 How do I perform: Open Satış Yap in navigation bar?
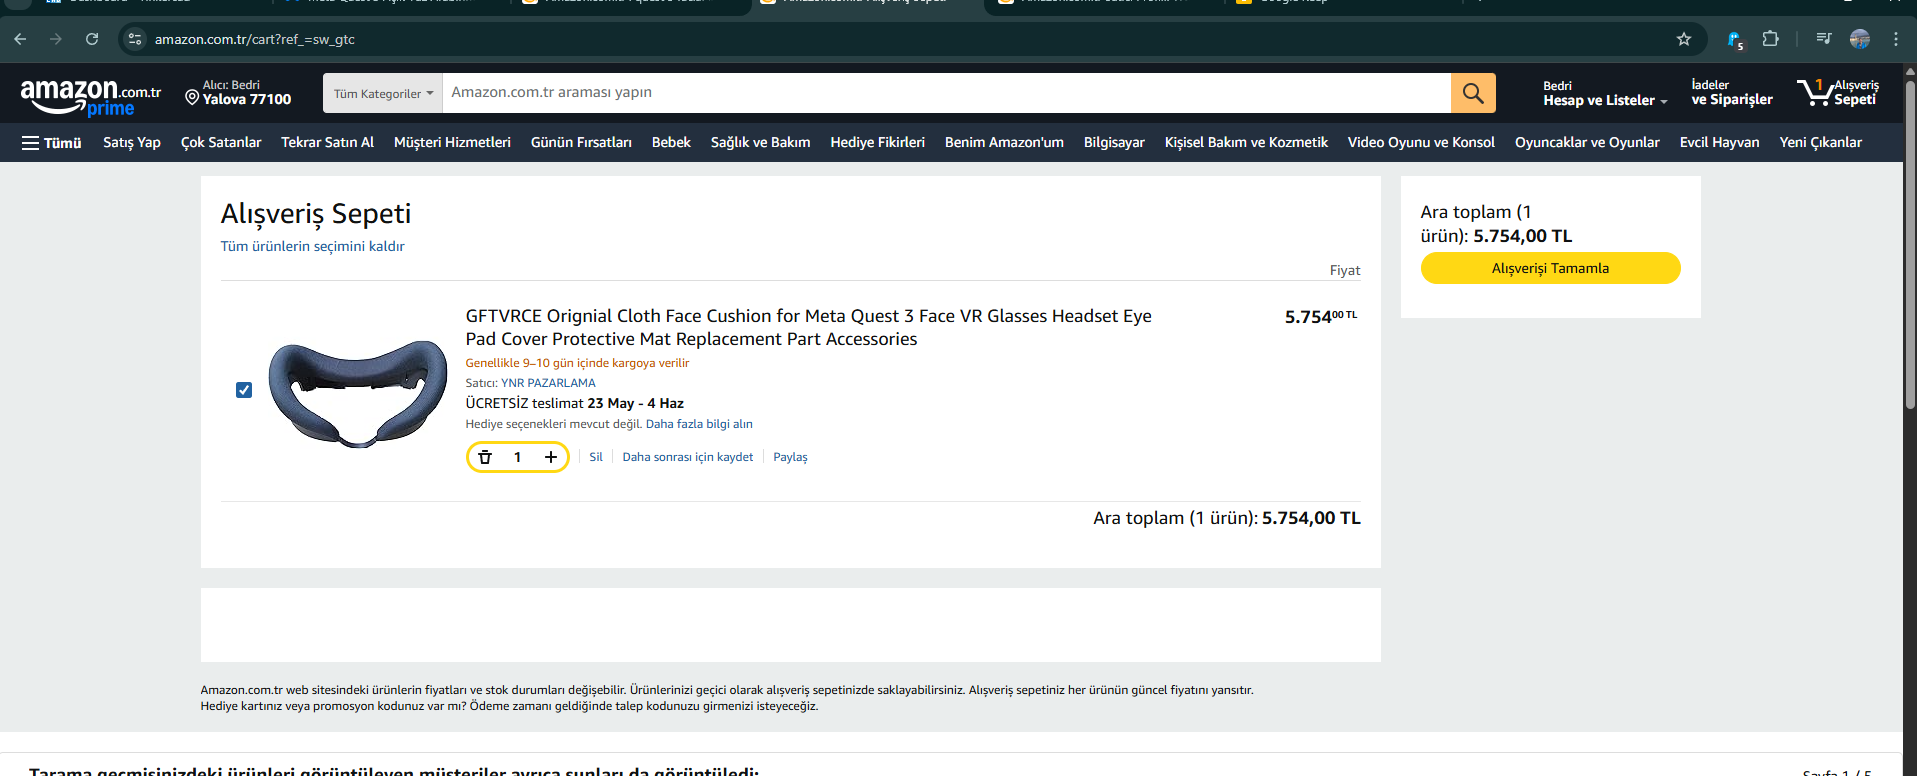click(x=132, y=143)
